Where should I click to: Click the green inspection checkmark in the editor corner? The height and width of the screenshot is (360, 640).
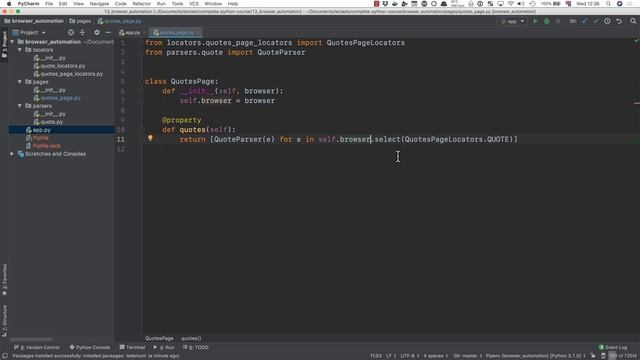point(636,40)
